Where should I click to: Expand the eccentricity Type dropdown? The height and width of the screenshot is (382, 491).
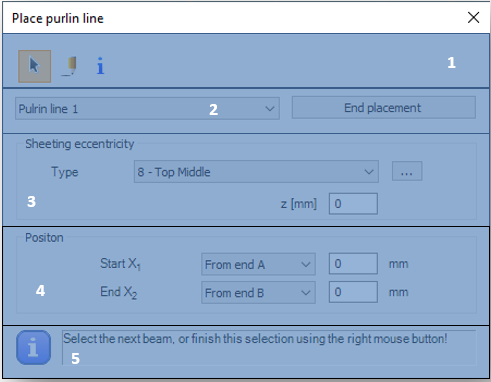coord(256,172)
